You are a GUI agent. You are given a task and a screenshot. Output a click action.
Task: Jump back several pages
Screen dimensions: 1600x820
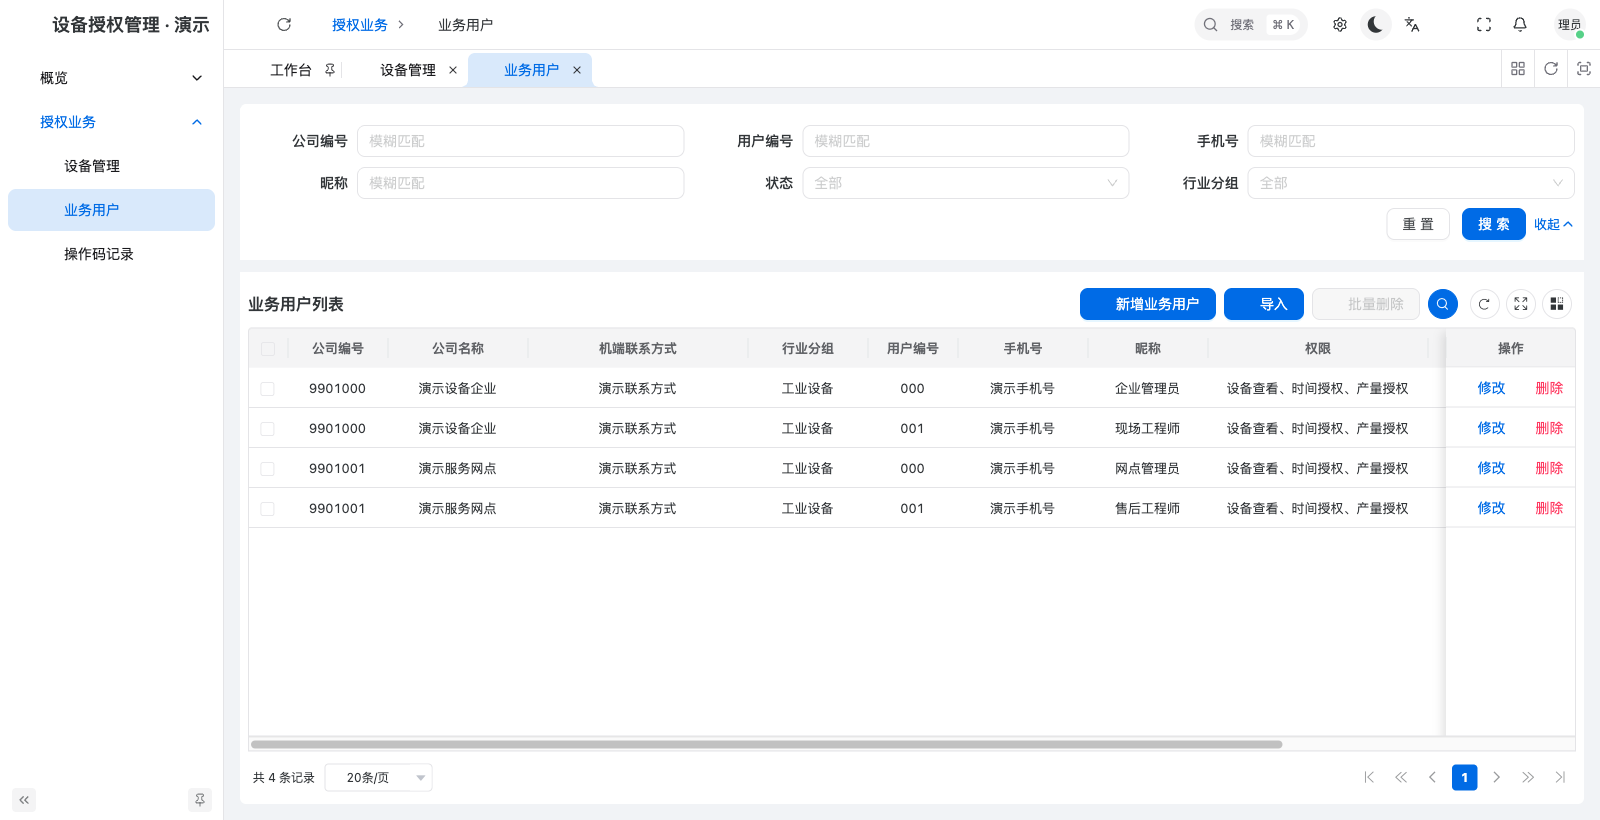(x=1401, y=777)
